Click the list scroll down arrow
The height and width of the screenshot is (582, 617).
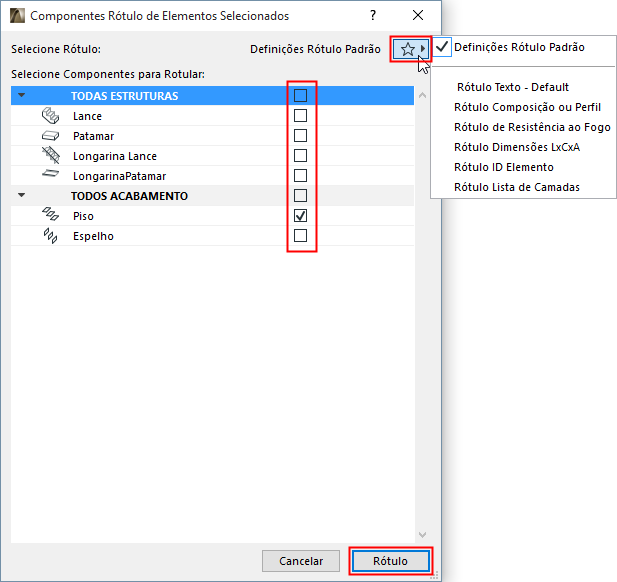pyautogui.click(x=423, y=534)
